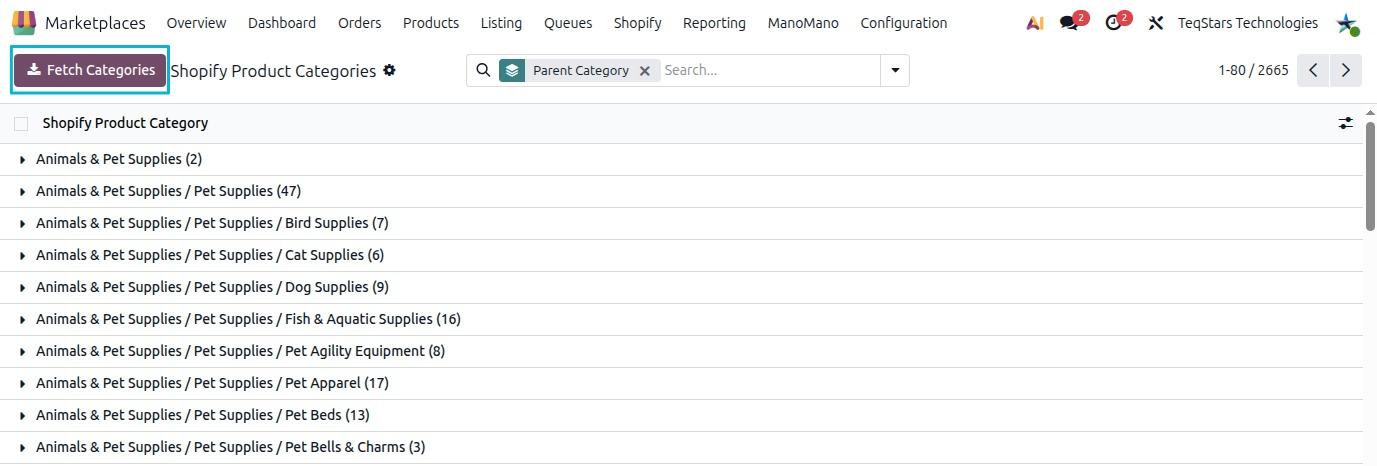1377x466 pixels.
Task: Open the AI assistant icon
Action: tap(1035, 23)
